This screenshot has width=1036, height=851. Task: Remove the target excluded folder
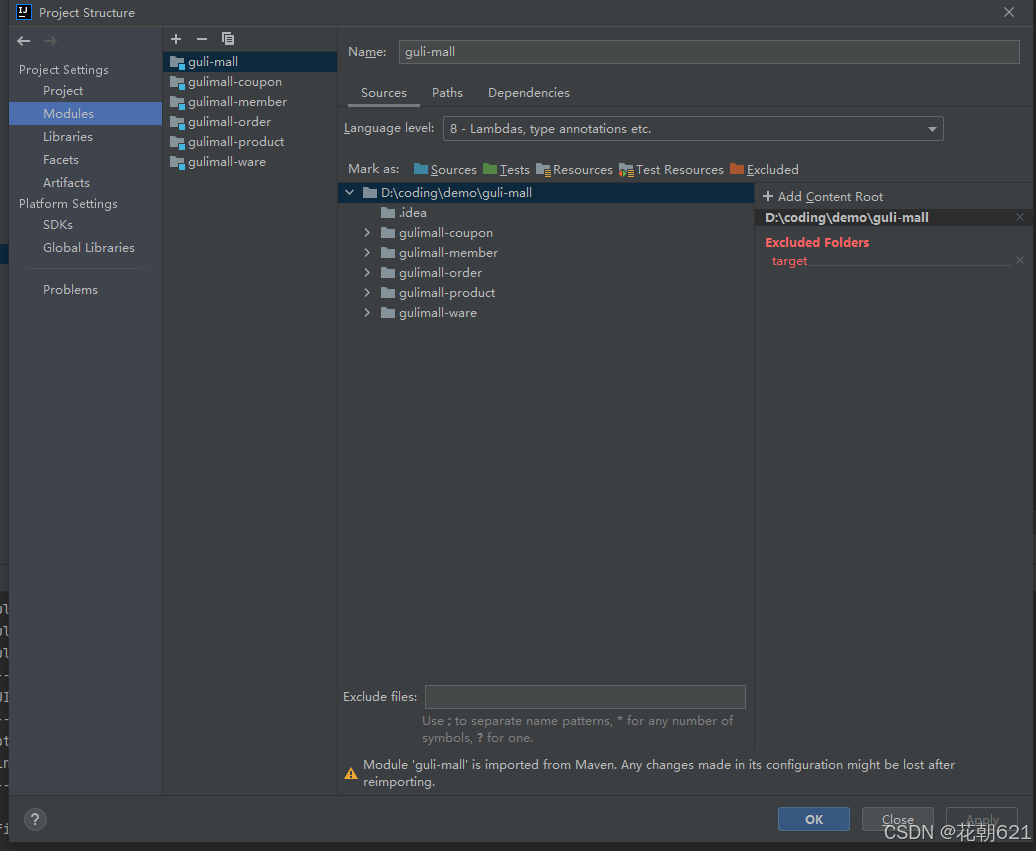(1019, 260)
